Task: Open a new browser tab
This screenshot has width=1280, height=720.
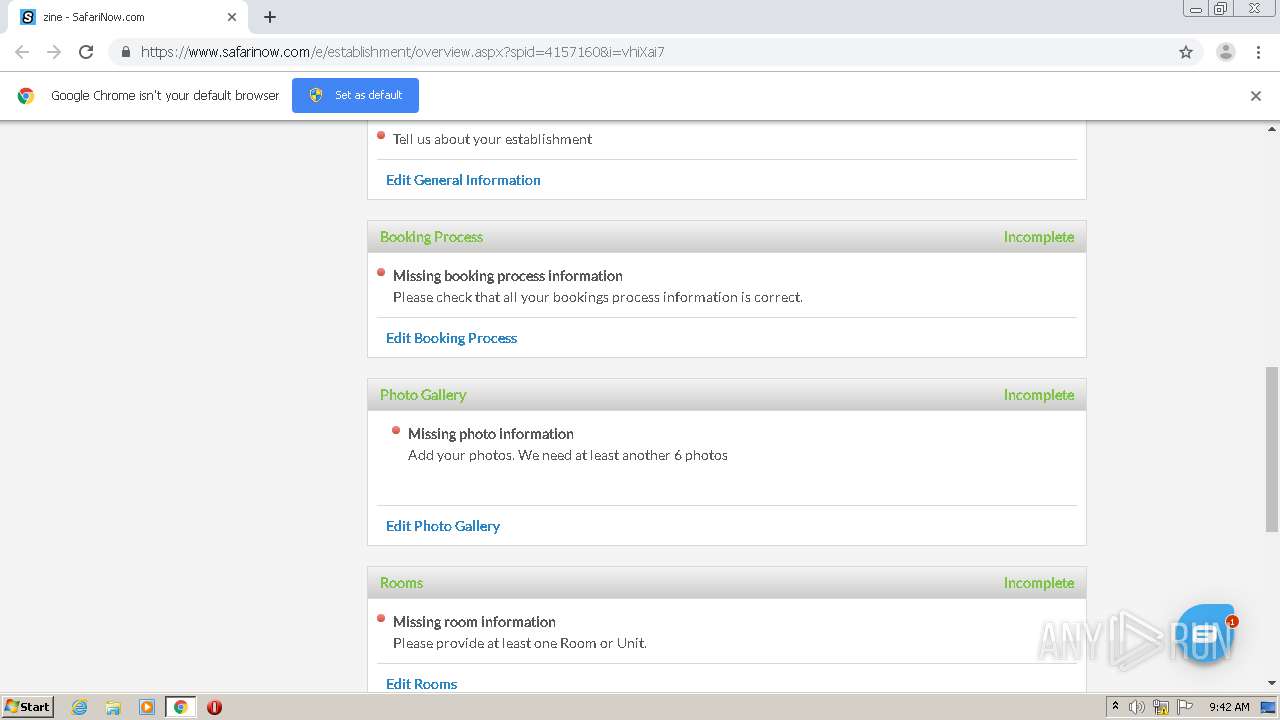Action: coord(270,17)
